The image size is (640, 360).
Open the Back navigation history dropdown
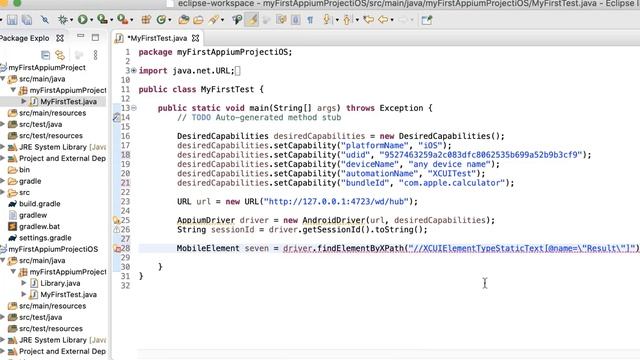[x=392, y=20]
